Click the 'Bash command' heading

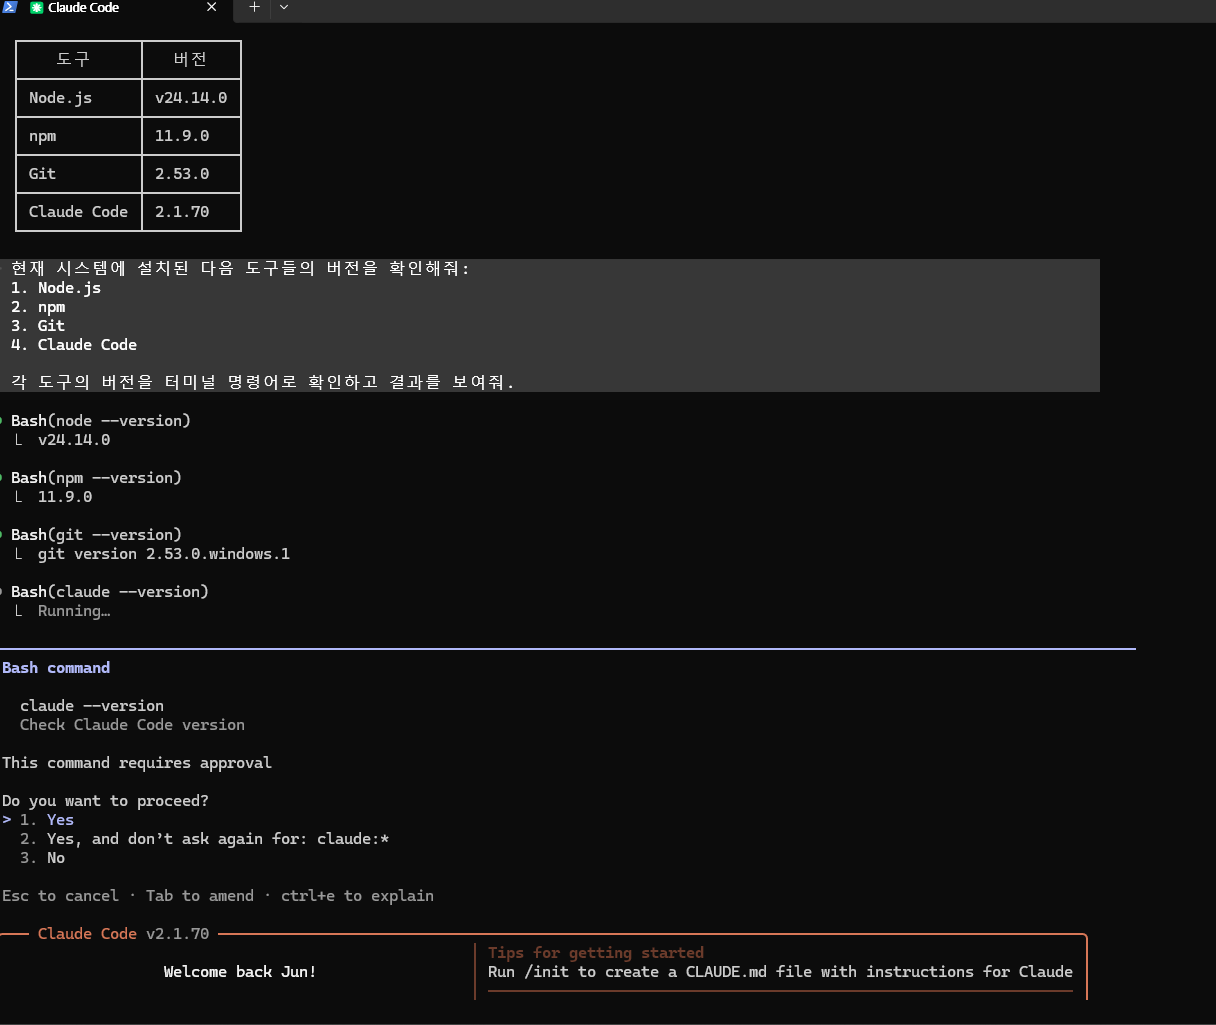coord(56,668)
